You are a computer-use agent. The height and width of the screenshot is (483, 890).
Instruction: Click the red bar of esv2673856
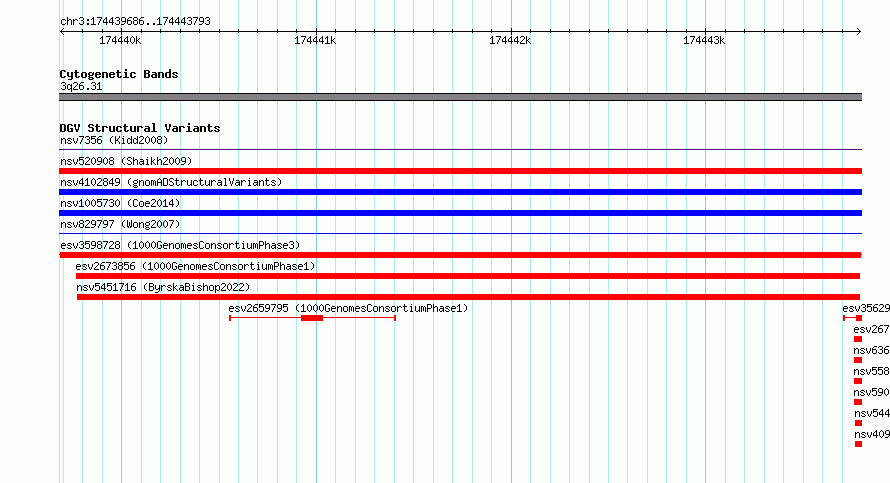468,276
